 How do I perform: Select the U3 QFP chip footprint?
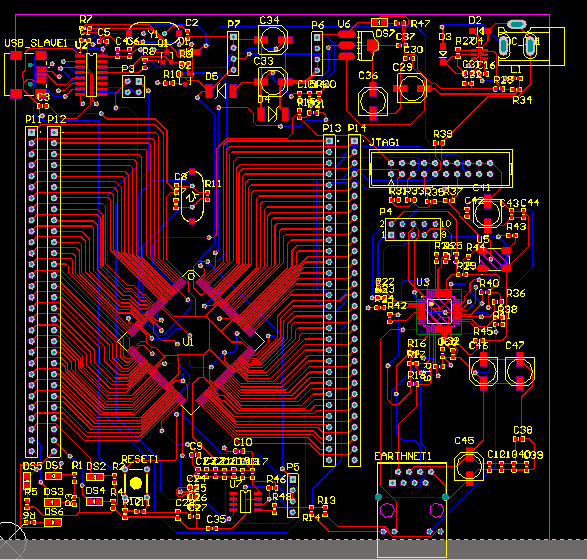coord(439,311)
